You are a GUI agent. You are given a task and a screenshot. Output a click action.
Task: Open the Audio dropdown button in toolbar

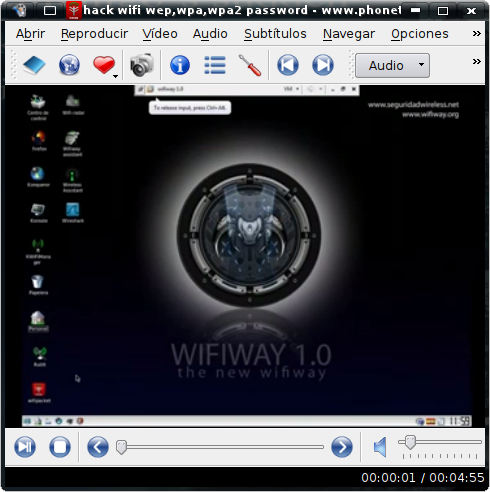point(392,65)
